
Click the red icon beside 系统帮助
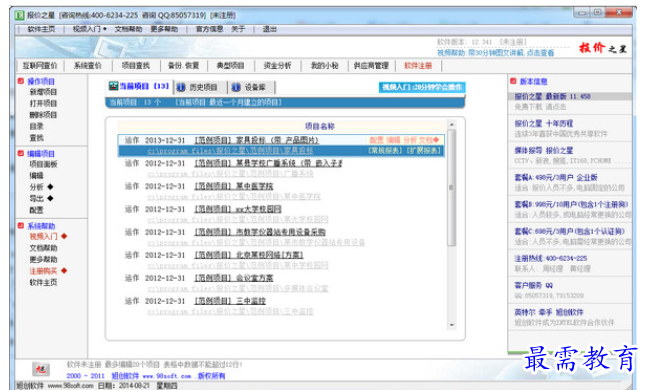(x=21, y=226)
